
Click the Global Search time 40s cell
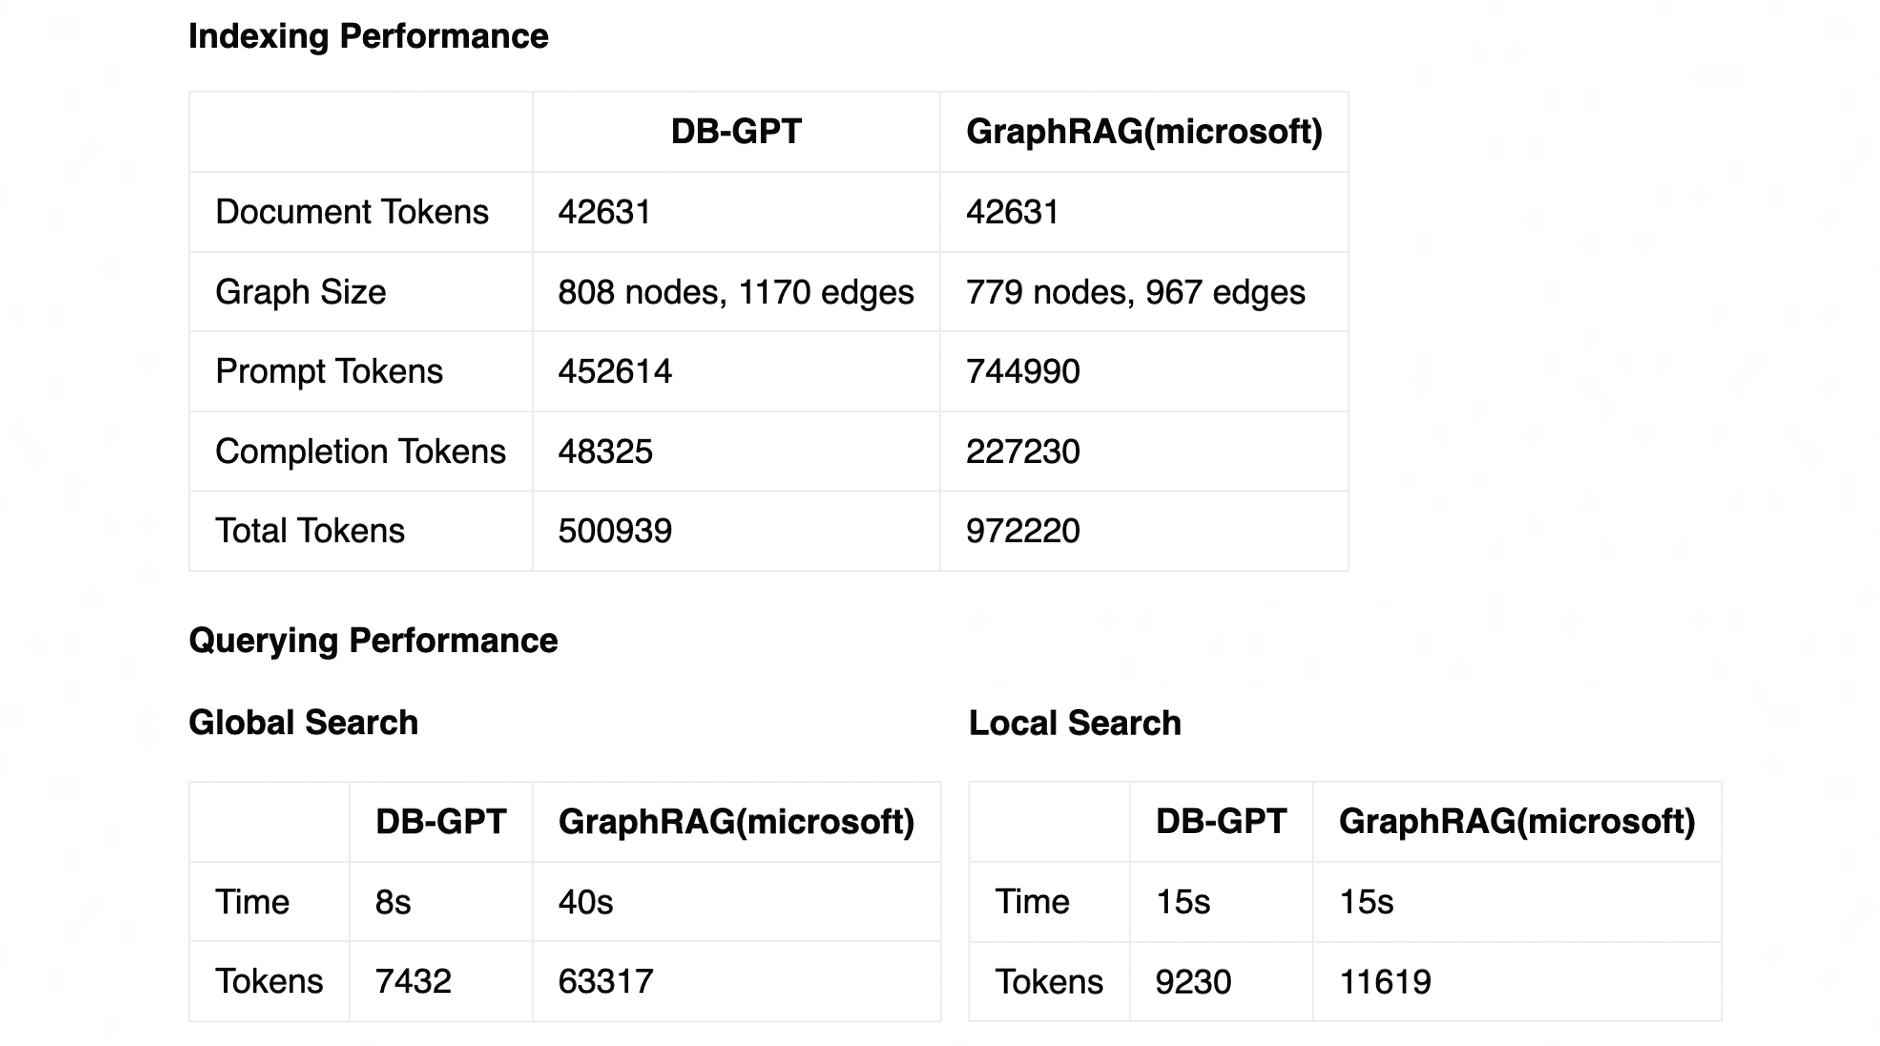585,902
